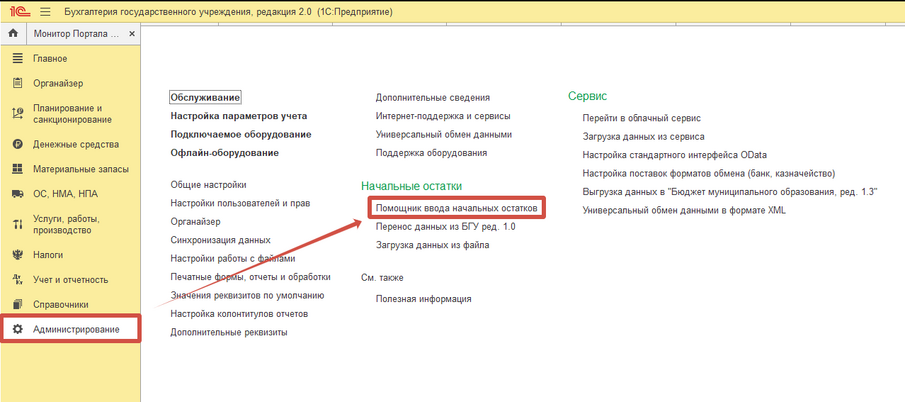Open the Налоги section icon
Image resolution: width=905 pixels, height=402 pixels.
pos(16,255)
